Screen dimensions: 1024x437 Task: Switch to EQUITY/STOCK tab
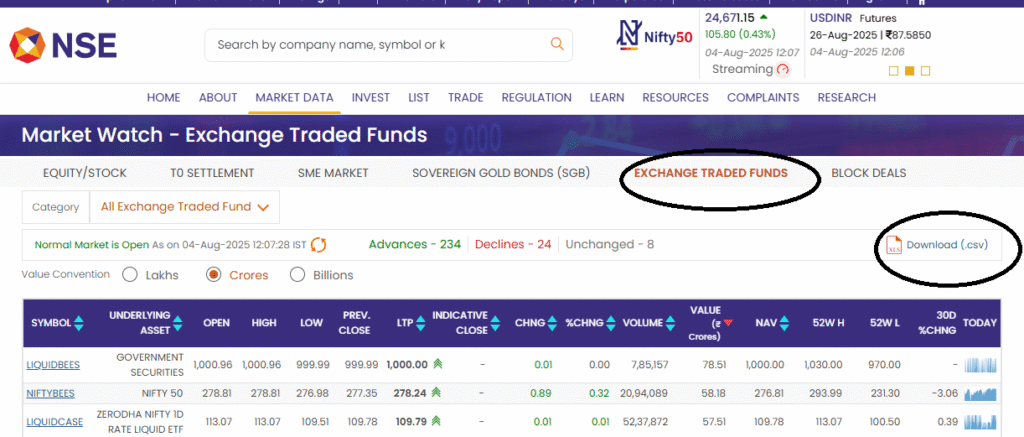click(85, 173)
